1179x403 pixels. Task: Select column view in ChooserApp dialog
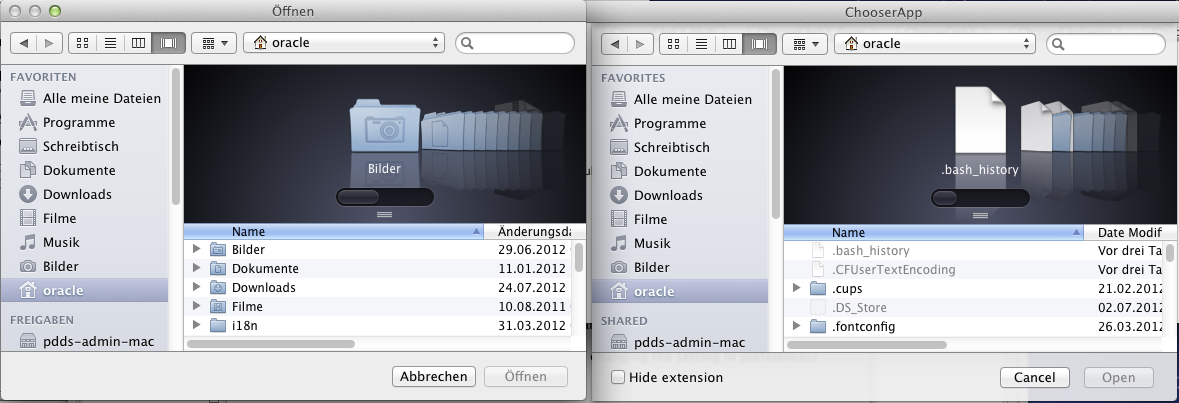point(730,44)
